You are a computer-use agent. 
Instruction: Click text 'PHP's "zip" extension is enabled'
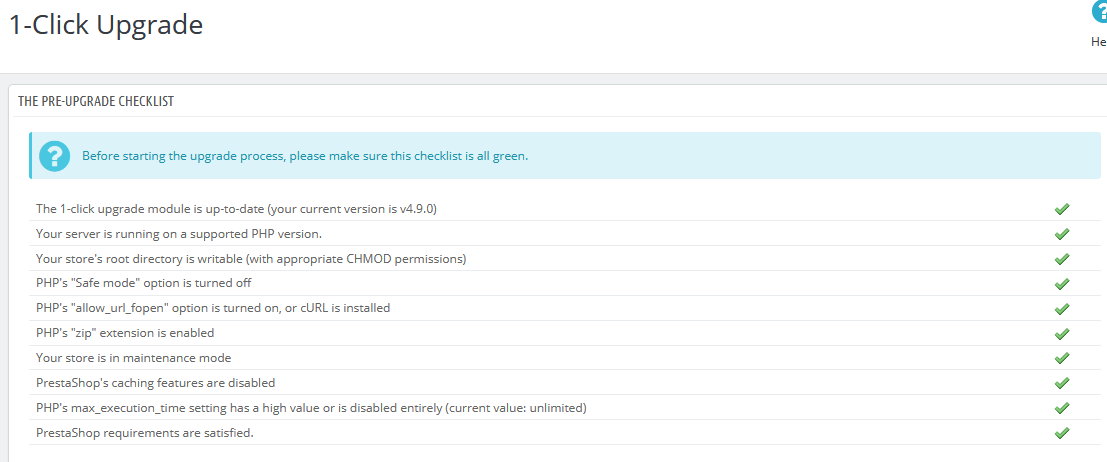(125, 332)
